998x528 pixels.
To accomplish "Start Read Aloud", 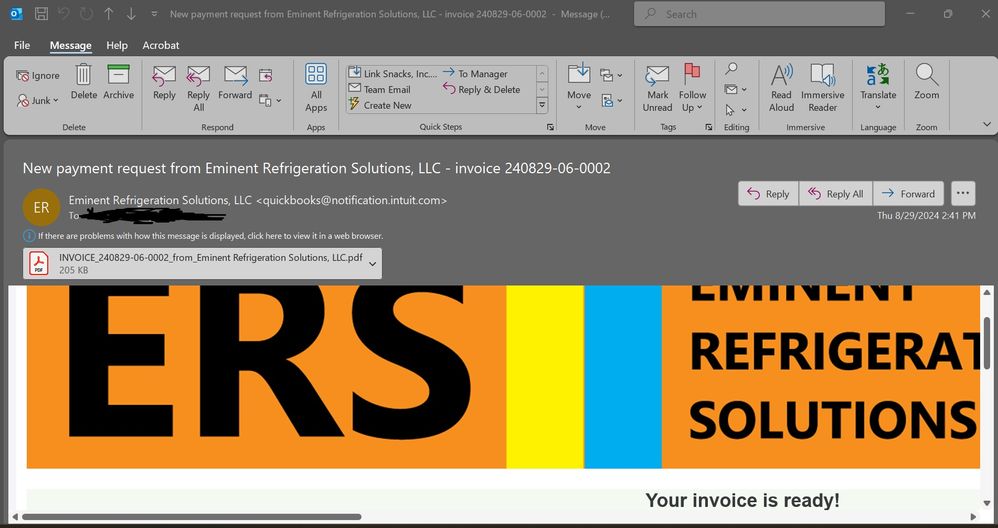I will pyautogui.click(x=781, y=88).
